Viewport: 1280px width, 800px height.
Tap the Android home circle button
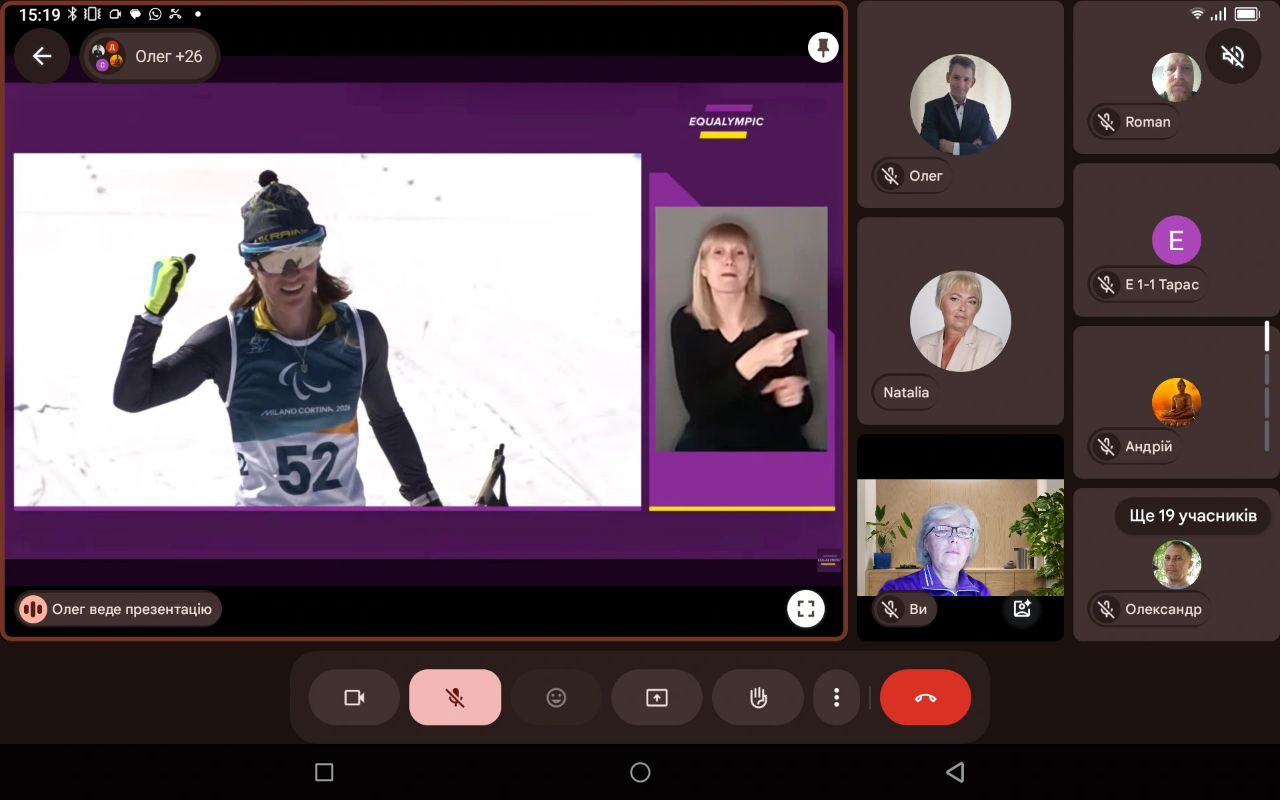tap(640, 772)
